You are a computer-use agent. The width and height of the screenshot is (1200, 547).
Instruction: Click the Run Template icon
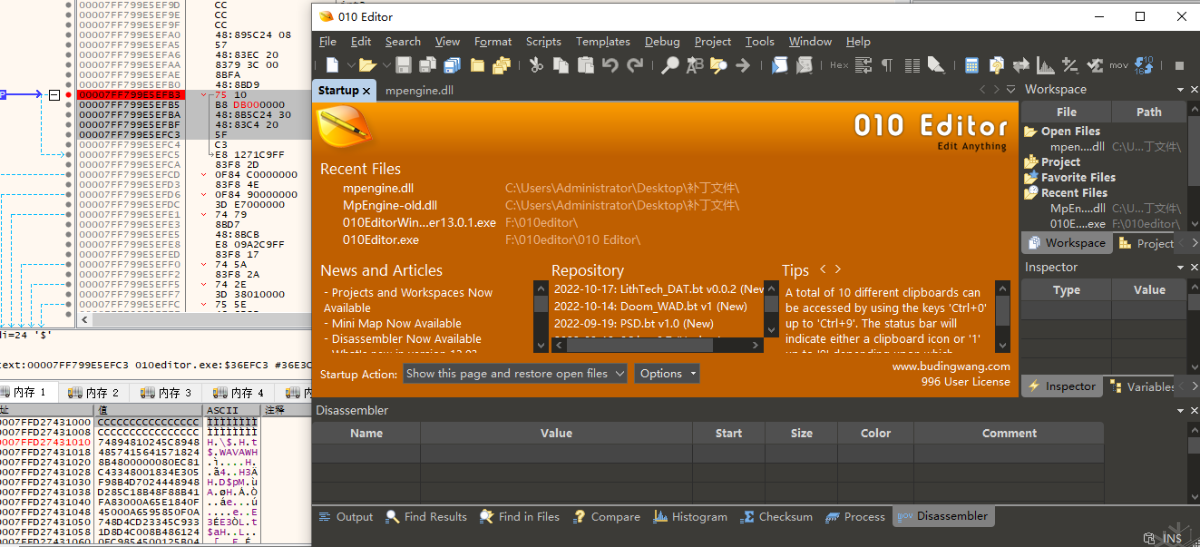pos(804,65)
